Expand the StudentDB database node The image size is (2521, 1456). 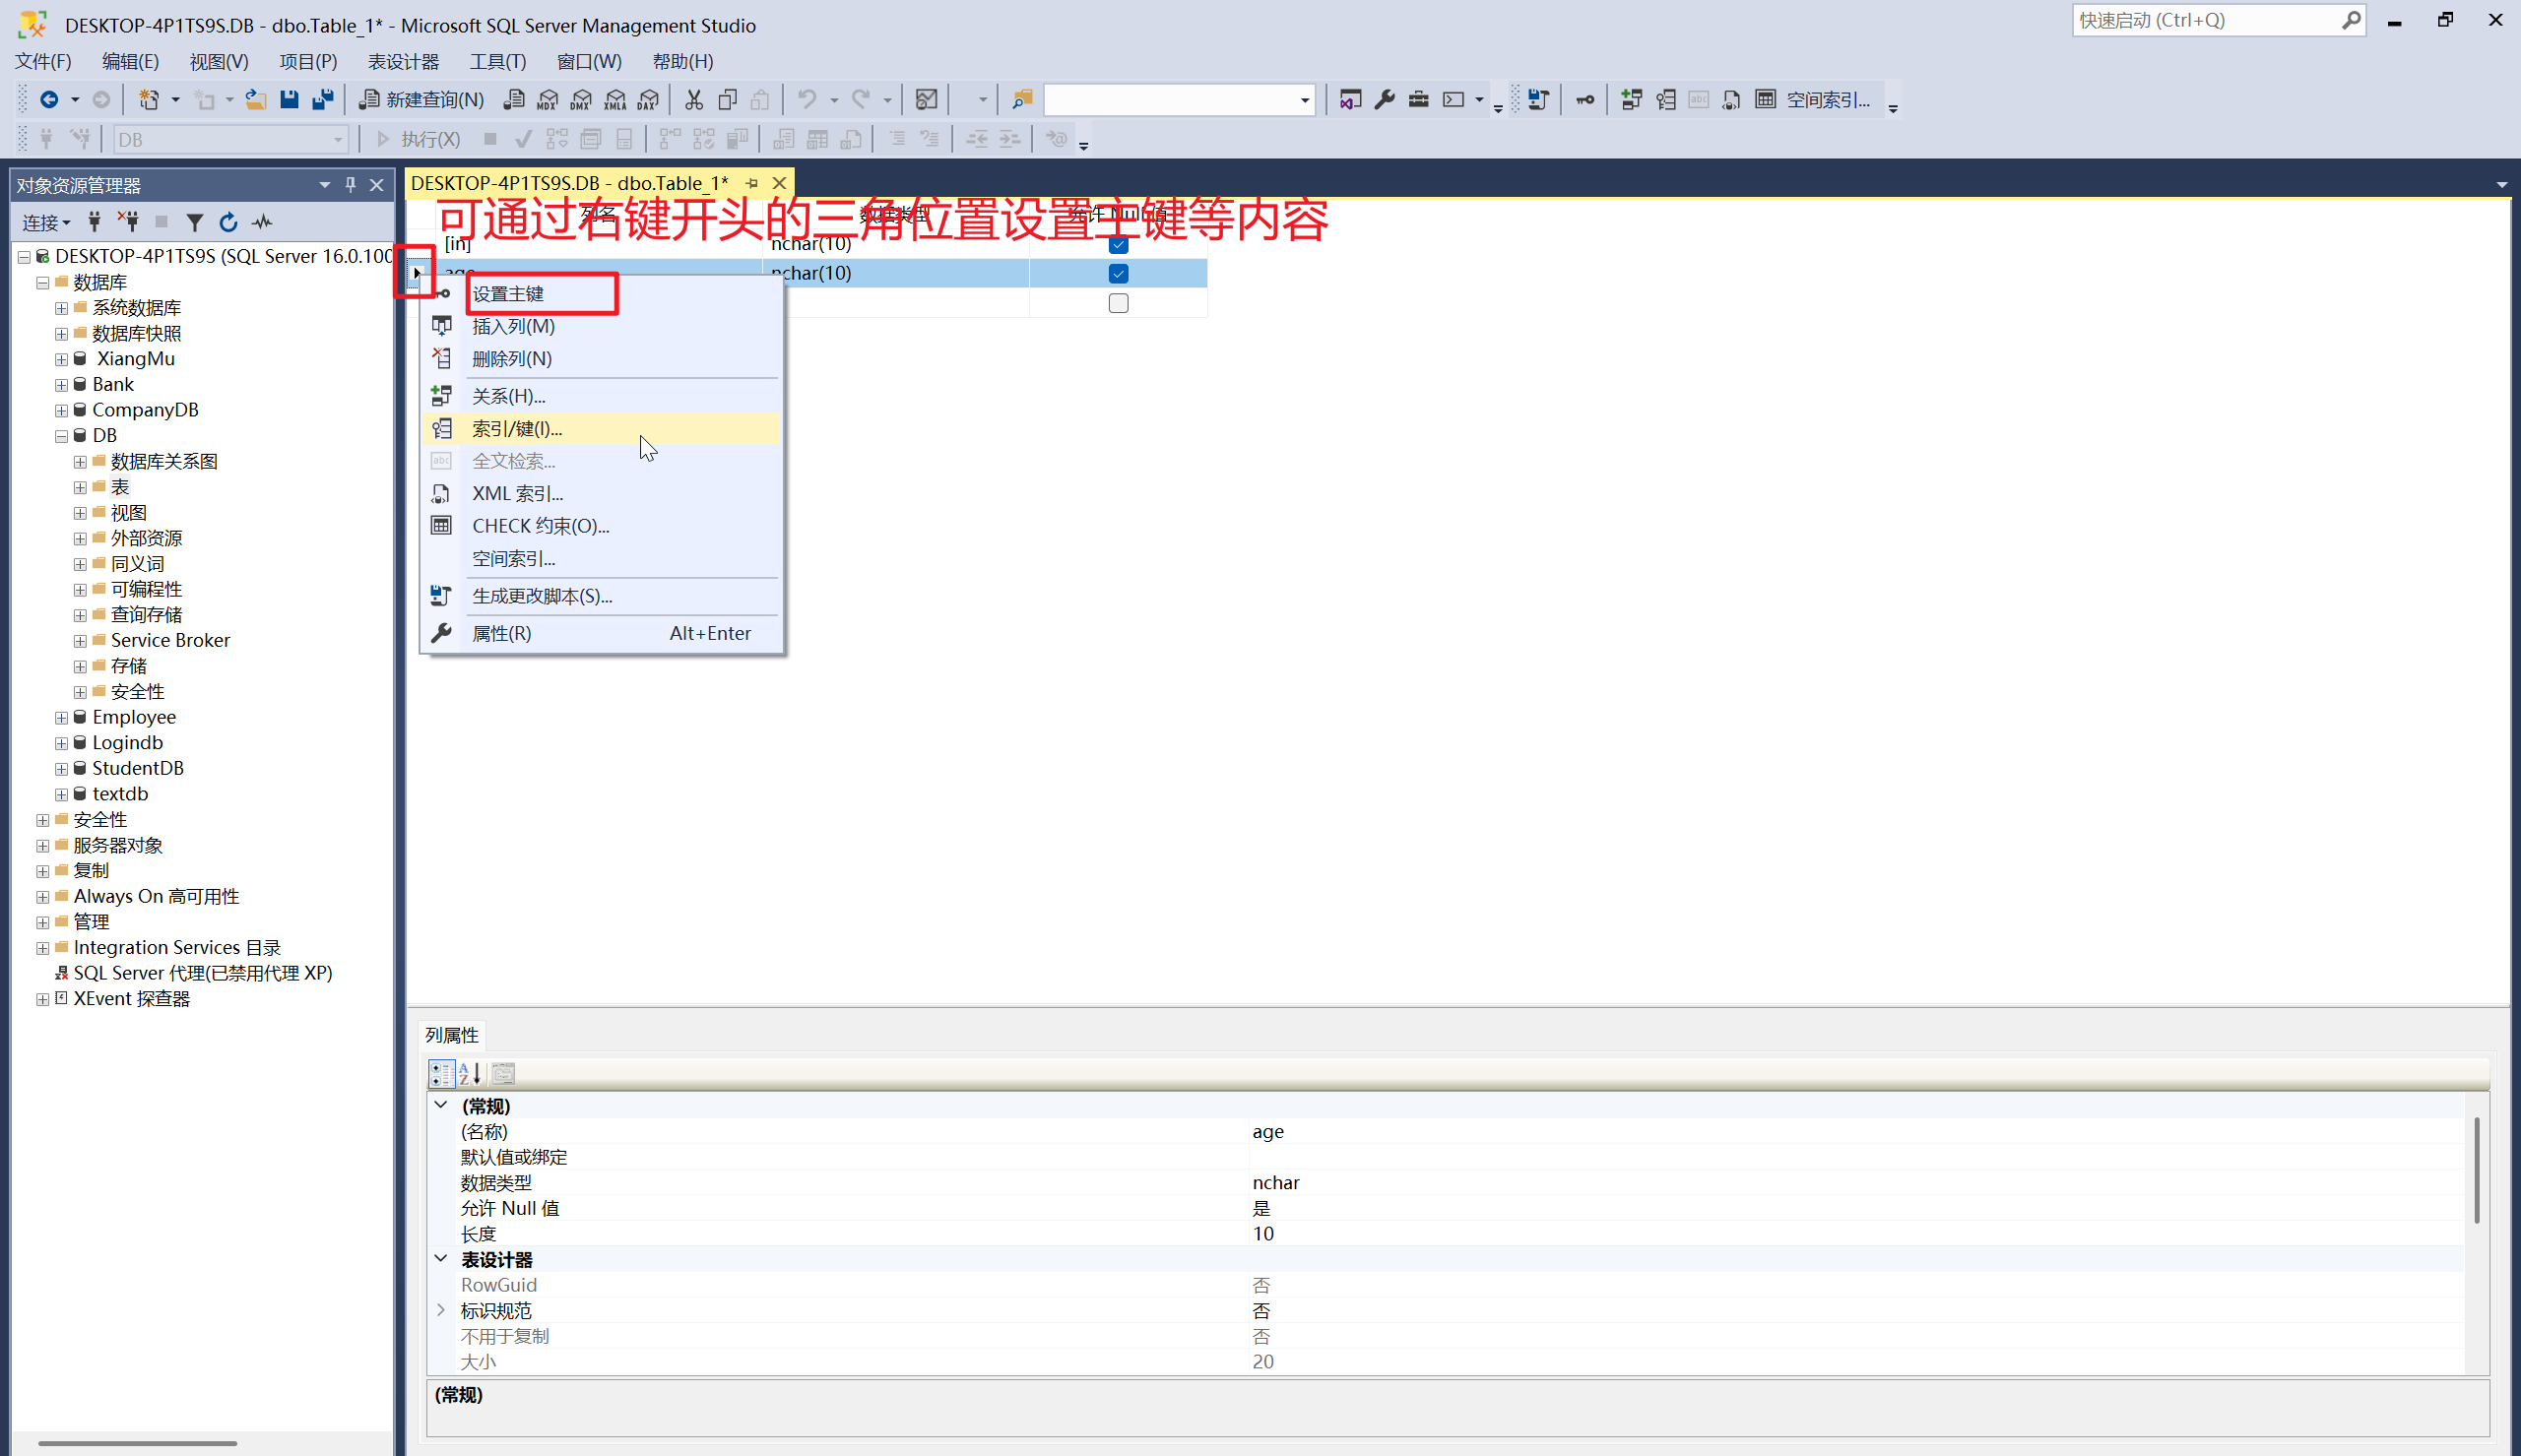[61, 768]
